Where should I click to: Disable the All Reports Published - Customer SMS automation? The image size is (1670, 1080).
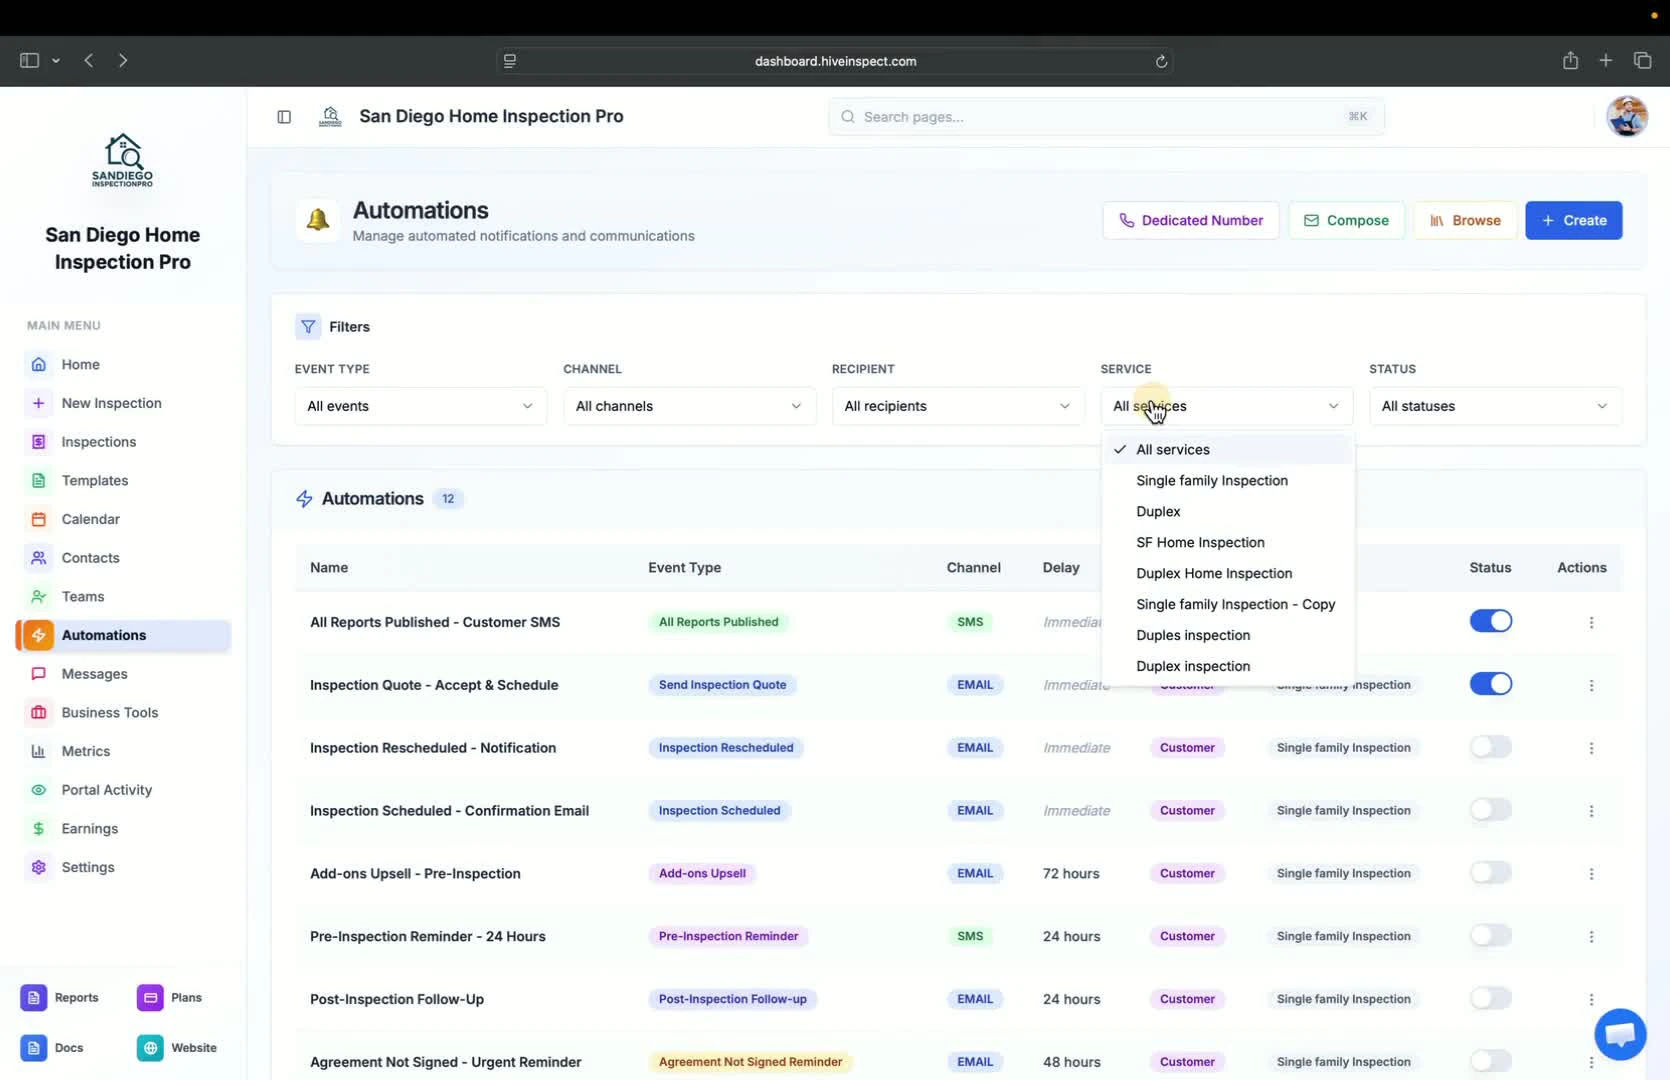coord(1491,621)
